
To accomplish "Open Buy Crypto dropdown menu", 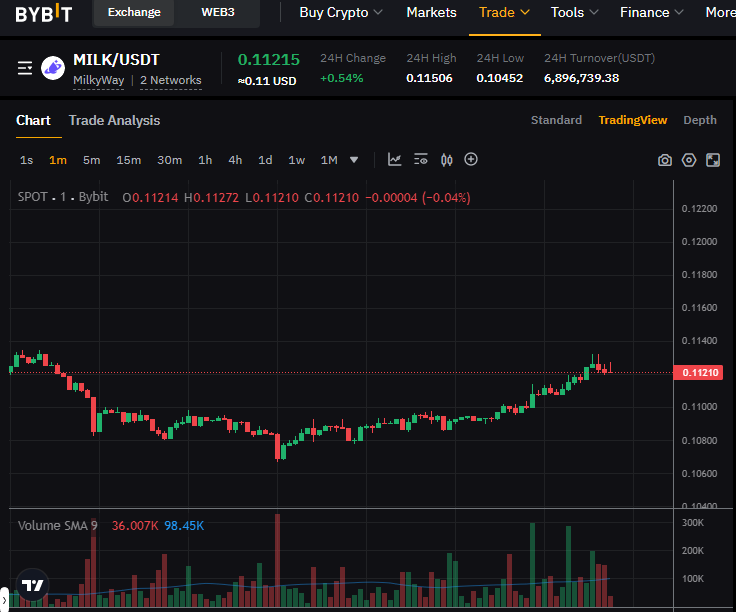I will [x=341, y=13].
